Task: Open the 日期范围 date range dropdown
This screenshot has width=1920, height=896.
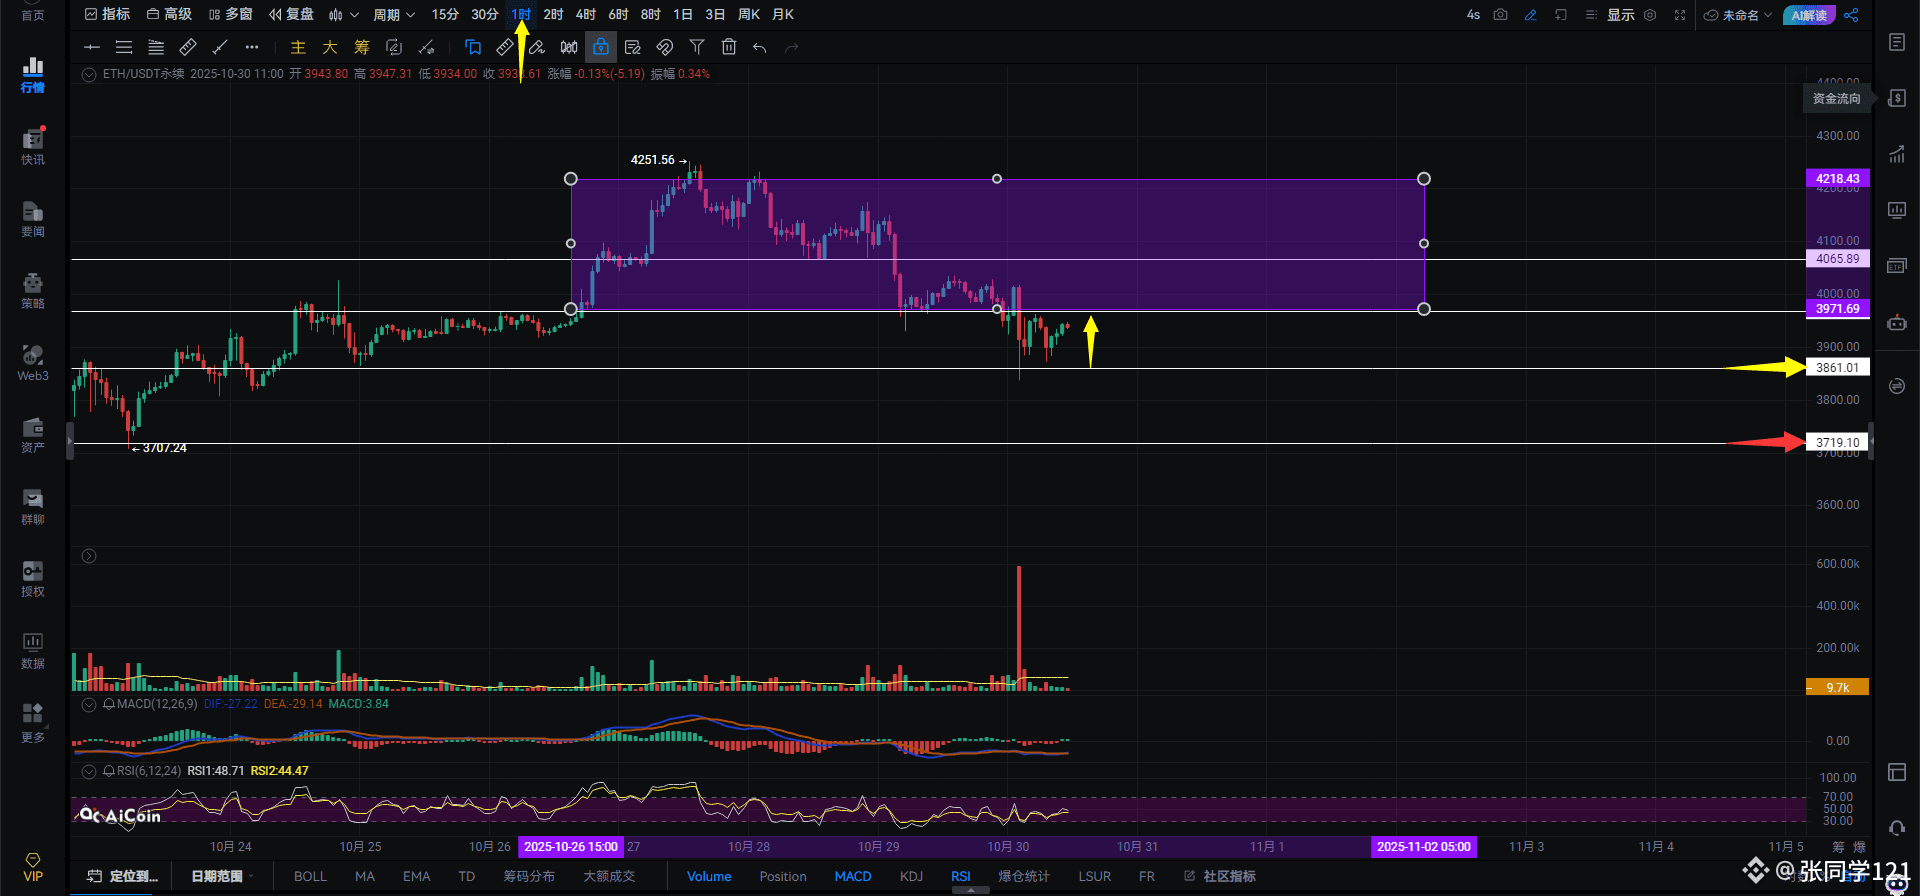Action: click(x=222, y=876)
